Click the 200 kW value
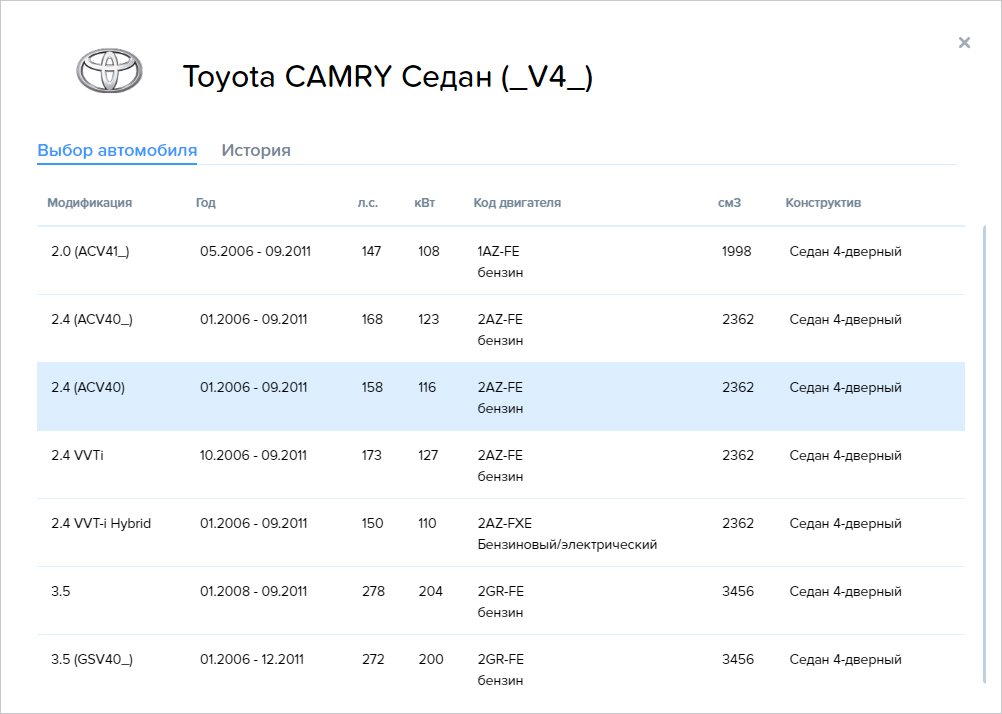 [x=431, y=659]
